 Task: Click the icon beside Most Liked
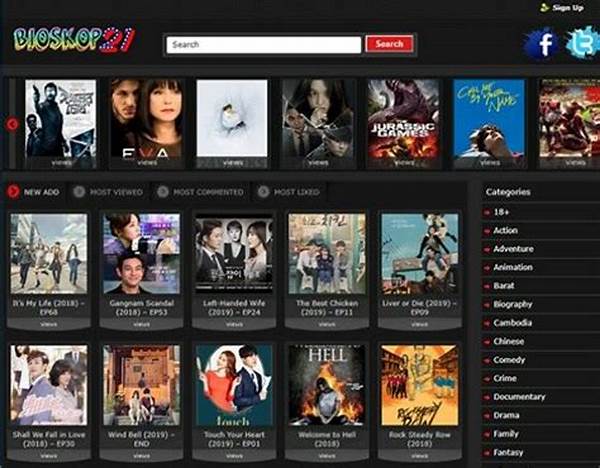coord(263,191)
